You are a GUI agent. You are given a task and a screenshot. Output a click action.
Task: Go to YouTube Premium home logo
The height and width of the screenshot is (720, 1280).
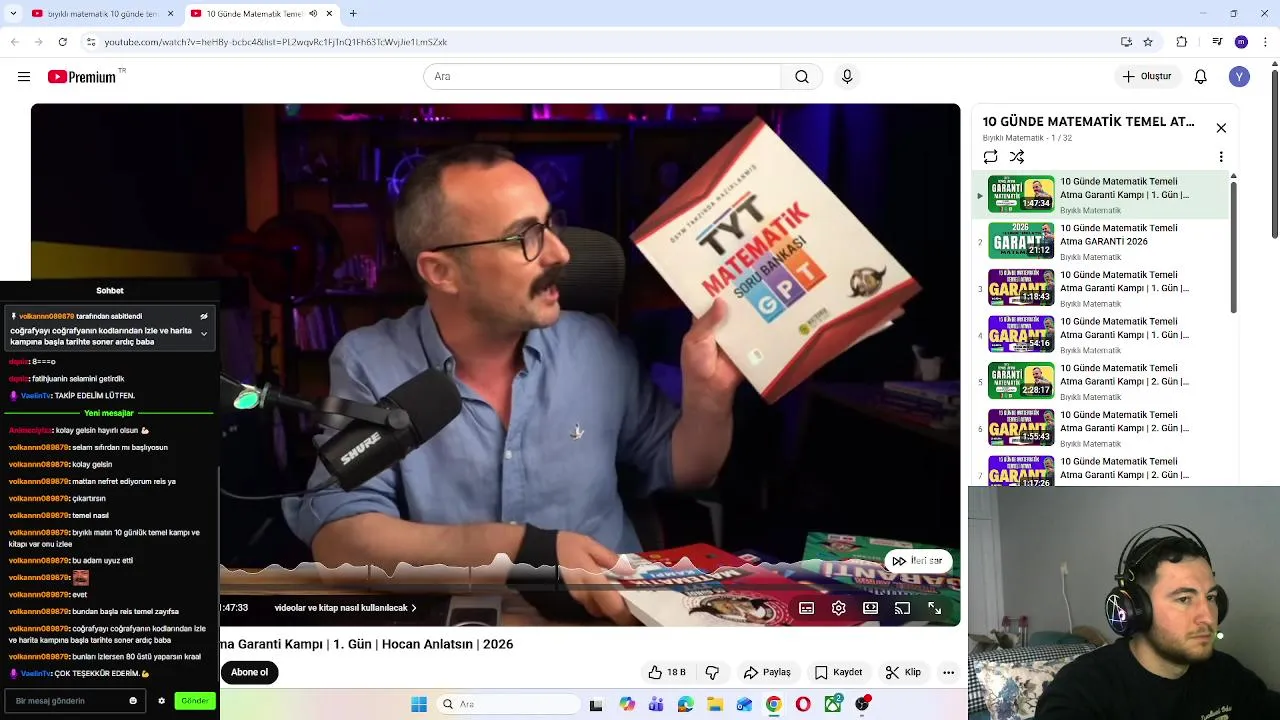pos(84,77)
